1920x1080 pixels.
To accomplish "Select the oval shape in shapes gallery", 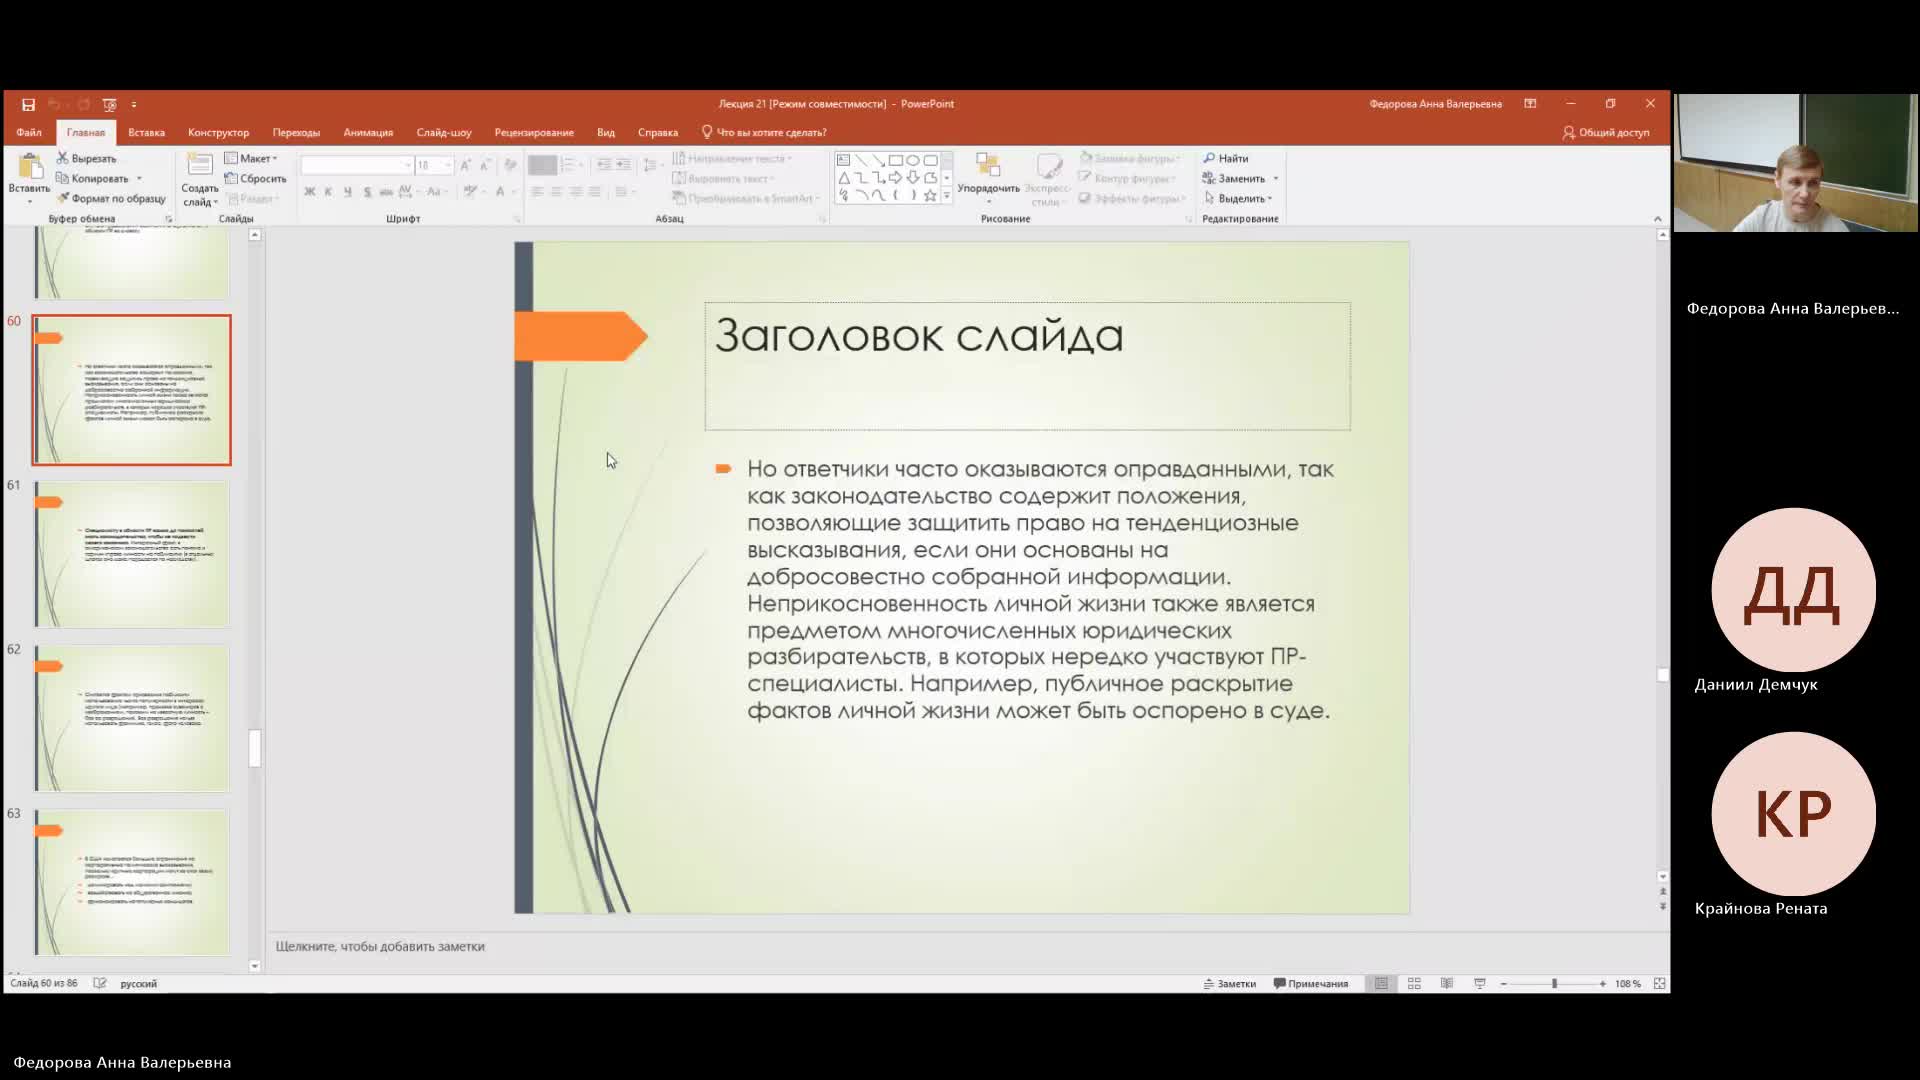I will [x=913, y=160].
